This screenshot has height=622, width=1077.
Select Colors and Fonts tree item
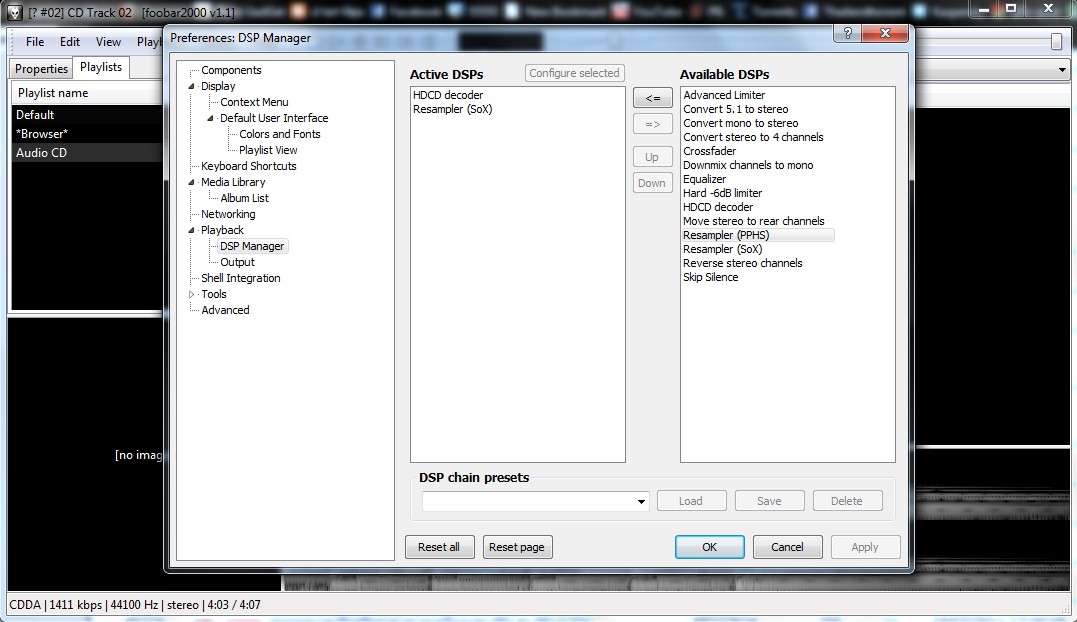tap(280, 134)
